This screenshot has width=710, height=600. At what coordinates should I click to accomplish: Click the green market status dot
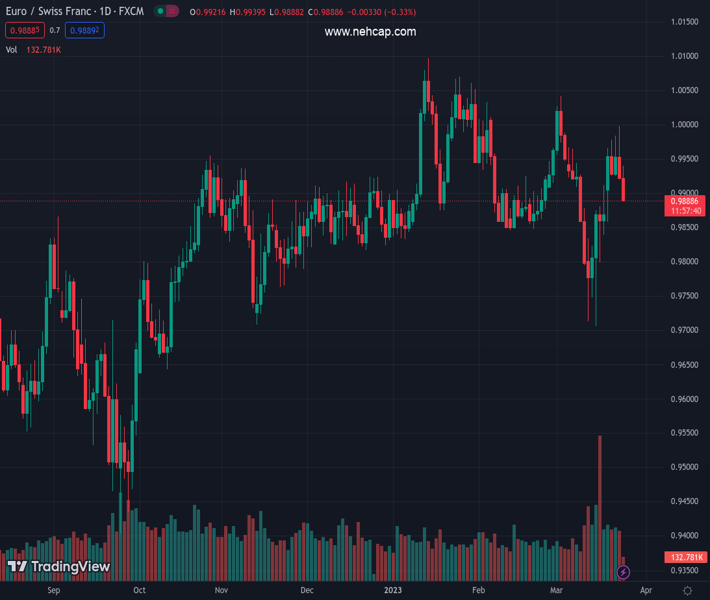click(160, 11)
